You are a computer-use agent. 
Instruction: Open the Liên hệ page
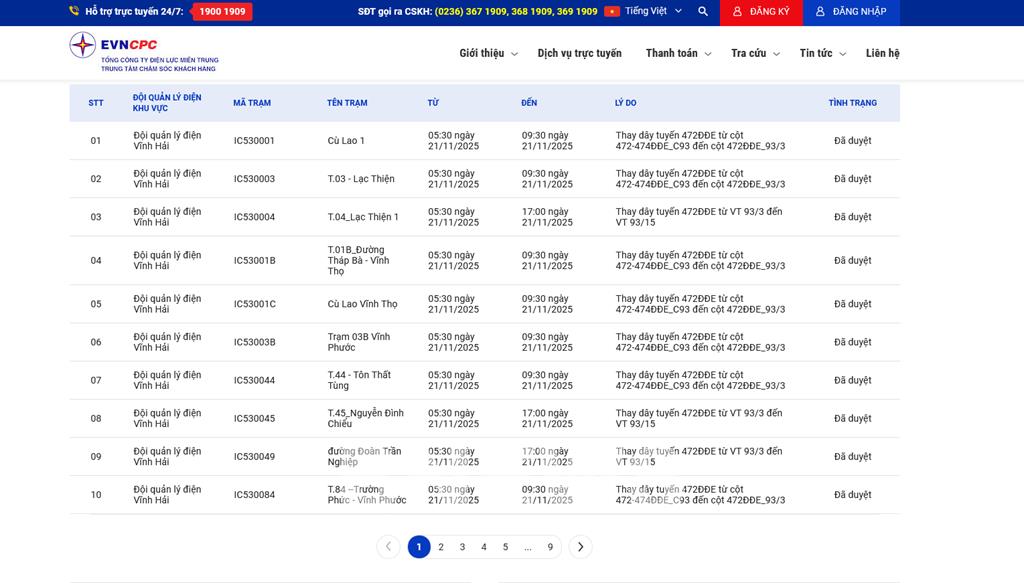click(882, 53)
